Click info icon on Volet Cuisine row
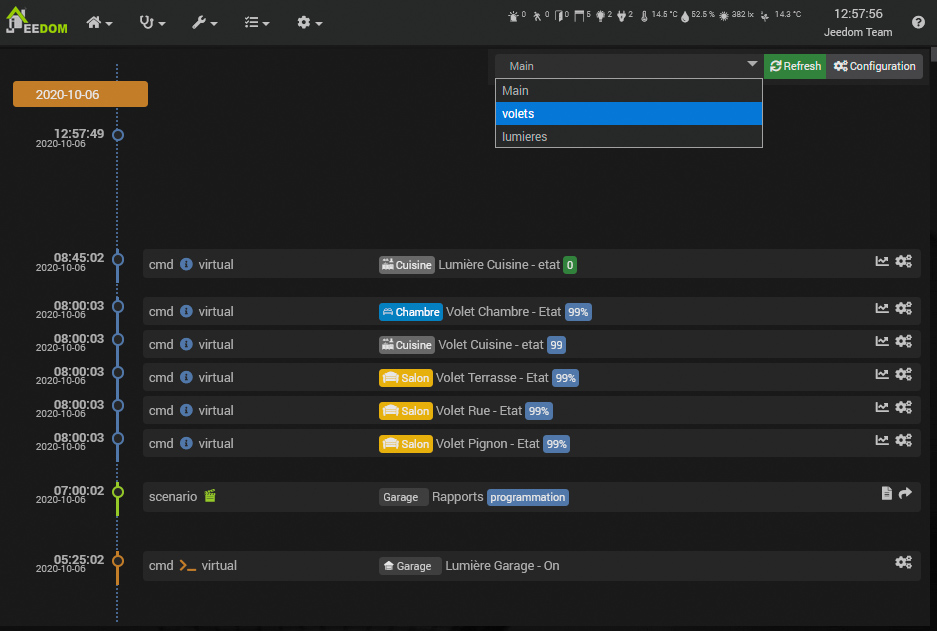The width and height of the screenshot is (937, 631). point(186,344)
